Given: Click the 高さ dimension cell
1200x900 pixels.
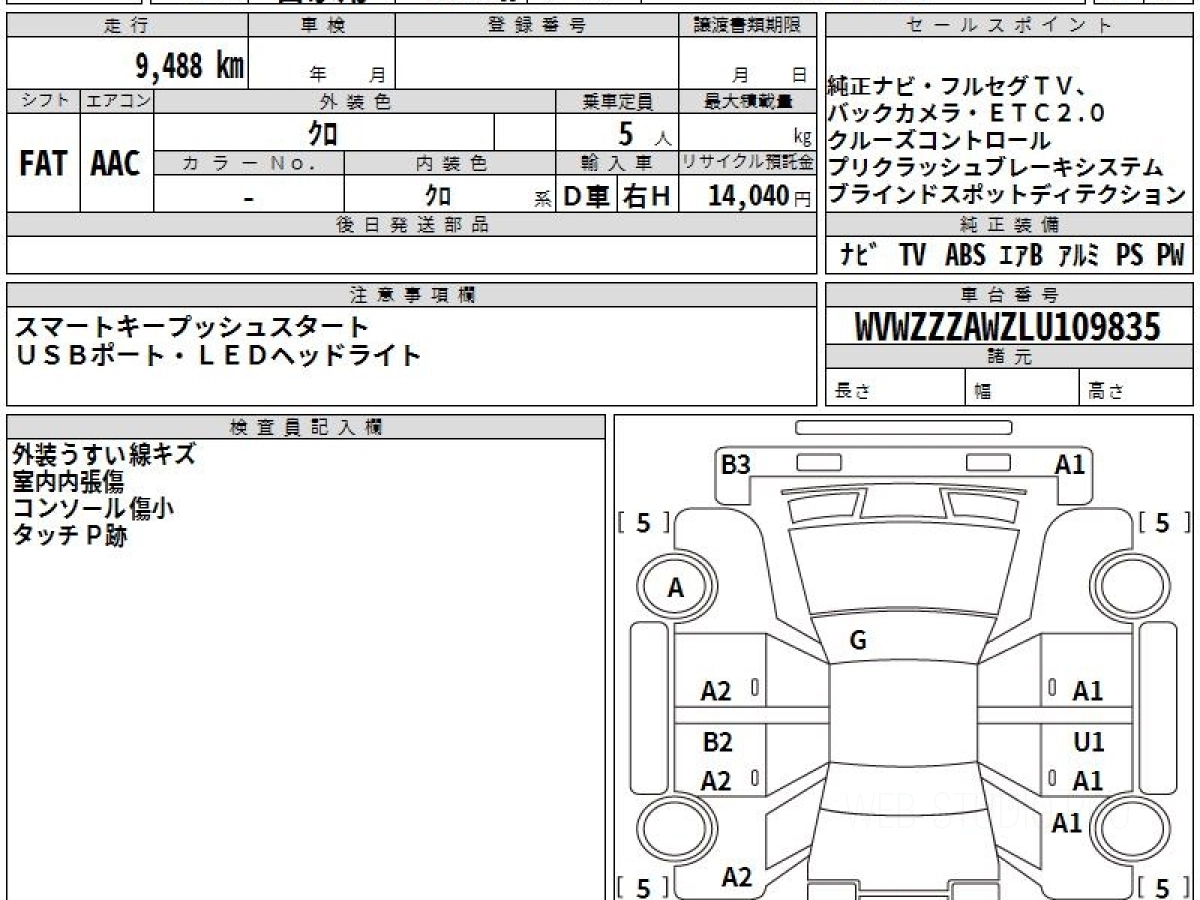Looking at the screenshot, I should pos(1136,389).
